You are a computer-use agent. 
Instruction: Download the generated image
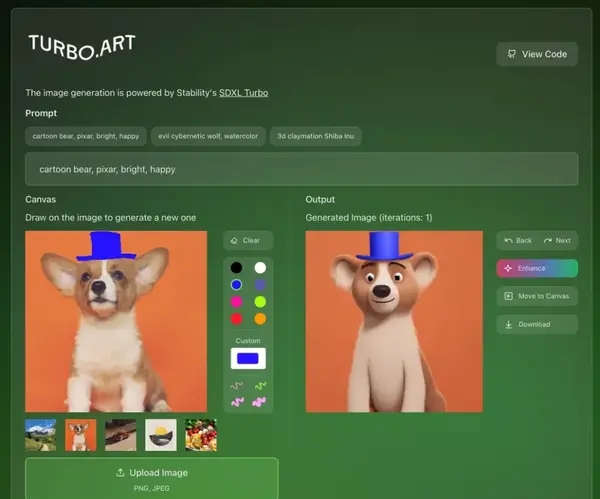(537, 324)
